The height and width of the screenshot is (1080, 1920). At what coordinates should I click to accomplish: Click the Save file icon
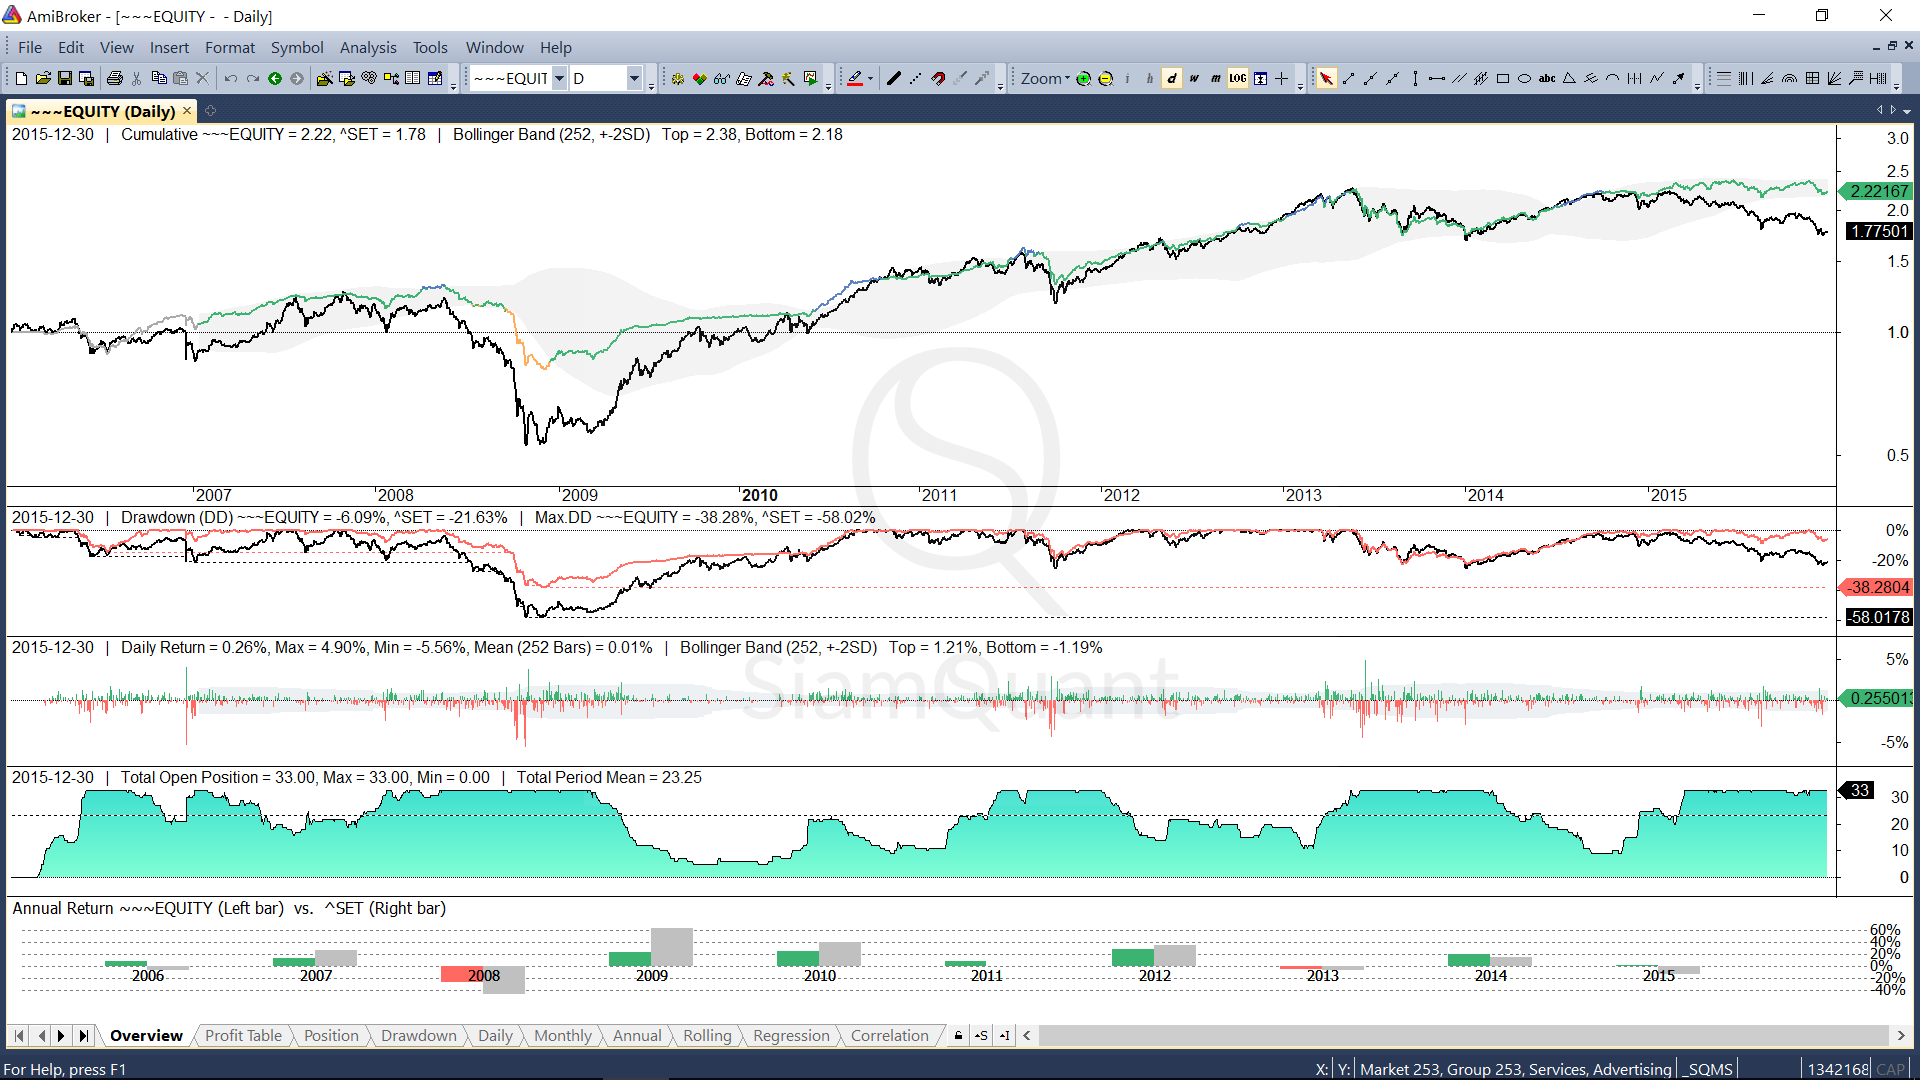click(x=64, y=79)
